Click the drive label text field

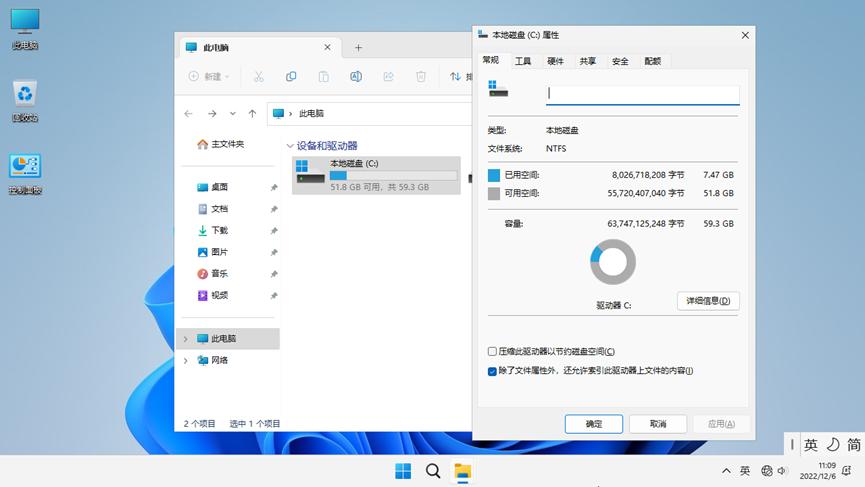click(x=643, y=94)
